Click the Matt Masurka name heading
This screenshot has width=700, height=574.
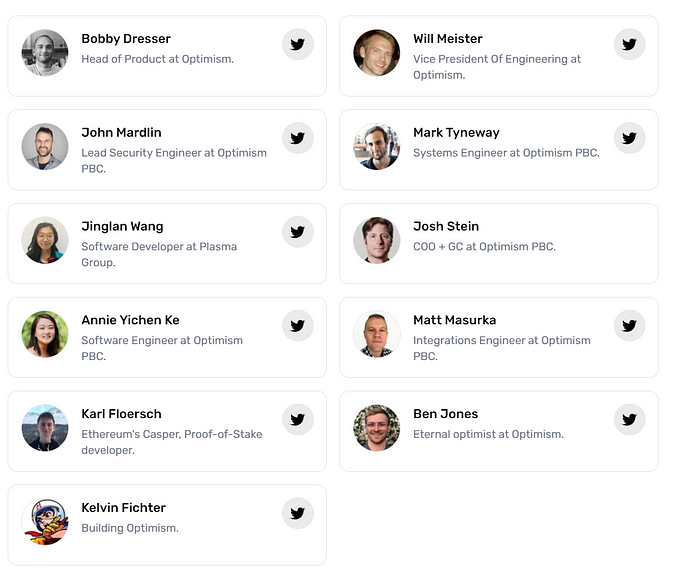coord(454,321)
